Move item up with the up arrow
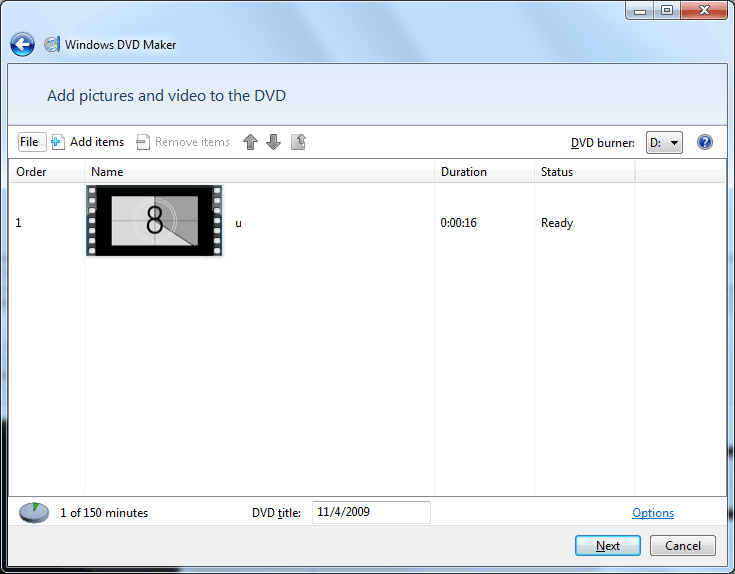Image resolution: width=735 pixels, height=574 pixels. (250, 142)
